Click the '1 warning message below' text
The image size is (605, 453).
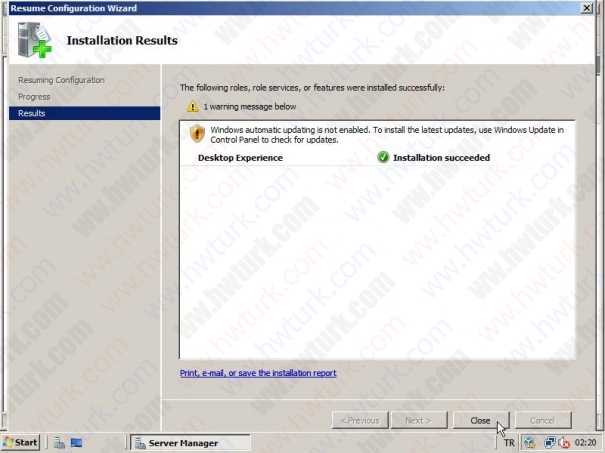[x=250, y=106]
